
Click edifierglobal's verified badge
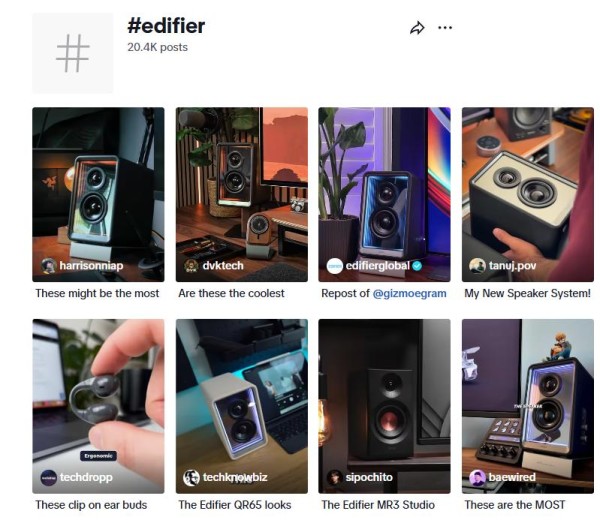point(417,266)
